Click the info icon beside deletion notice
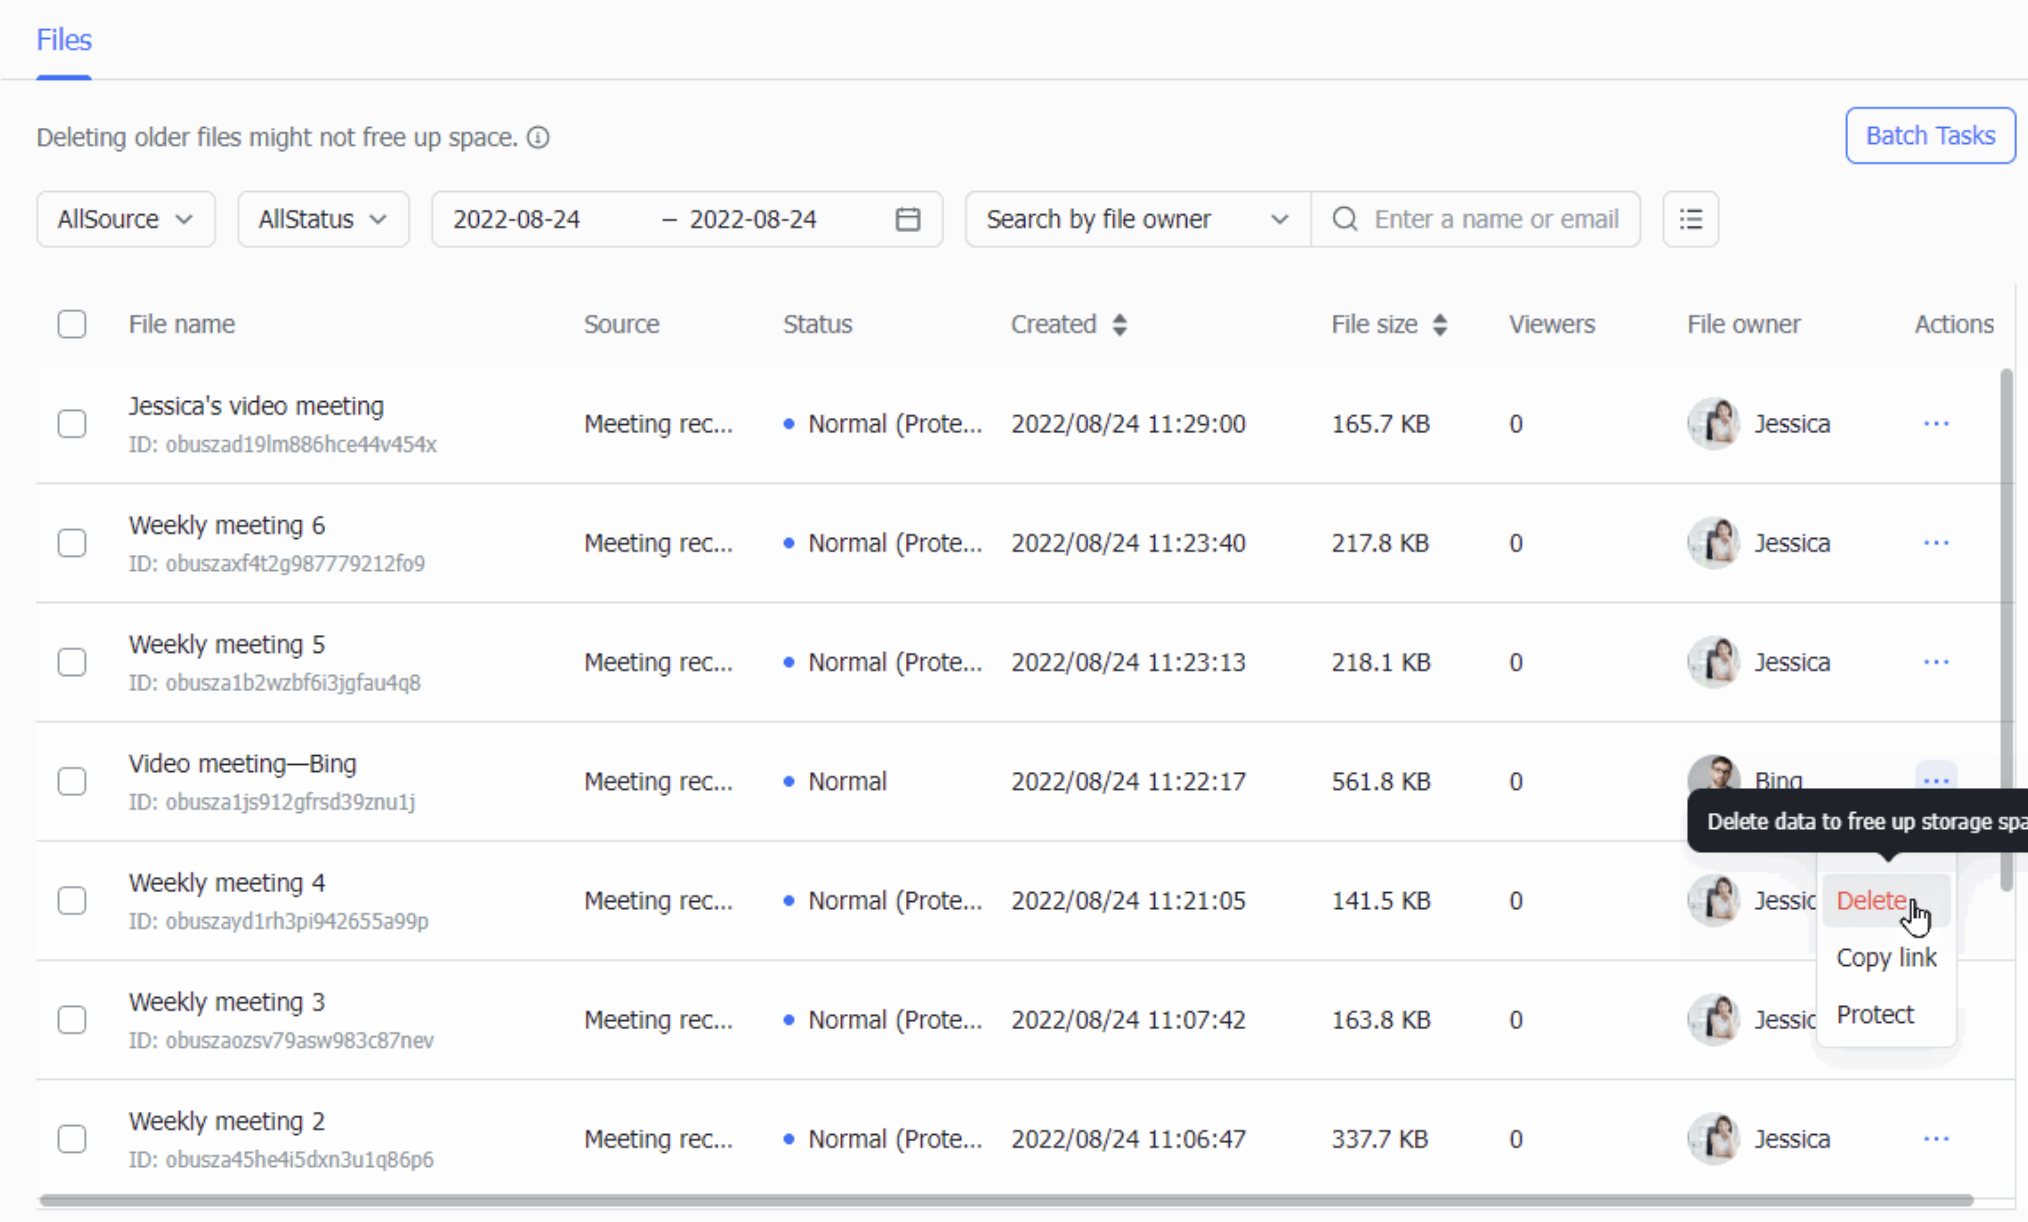2028x1222 pixels. 538,138
